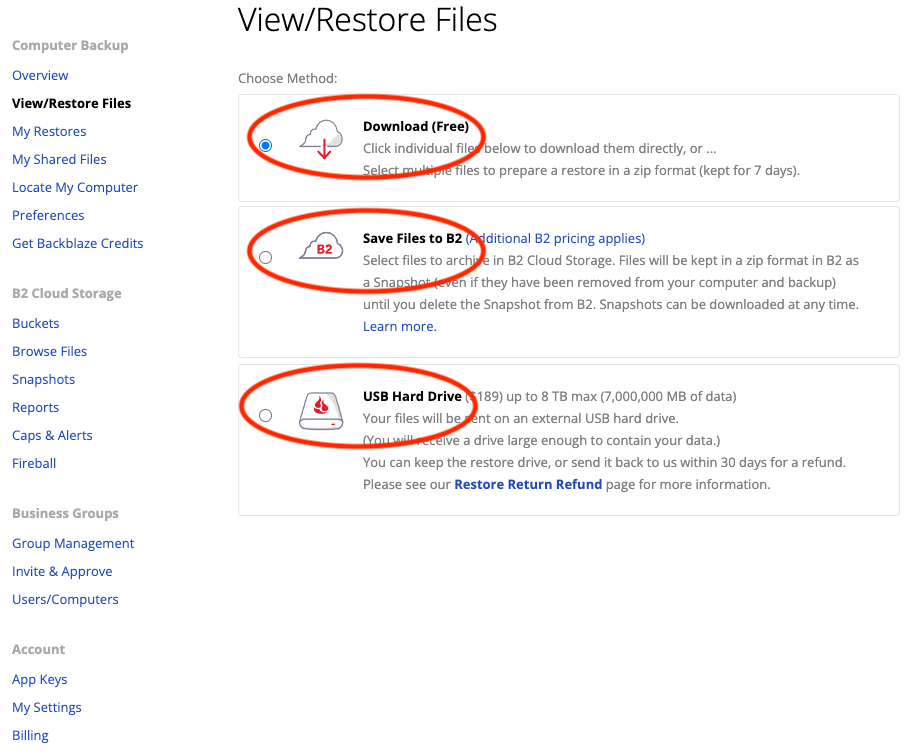Open App Keys in Account section
The height and width of the screenshot is (755, 912).
[x=40, y=679]
